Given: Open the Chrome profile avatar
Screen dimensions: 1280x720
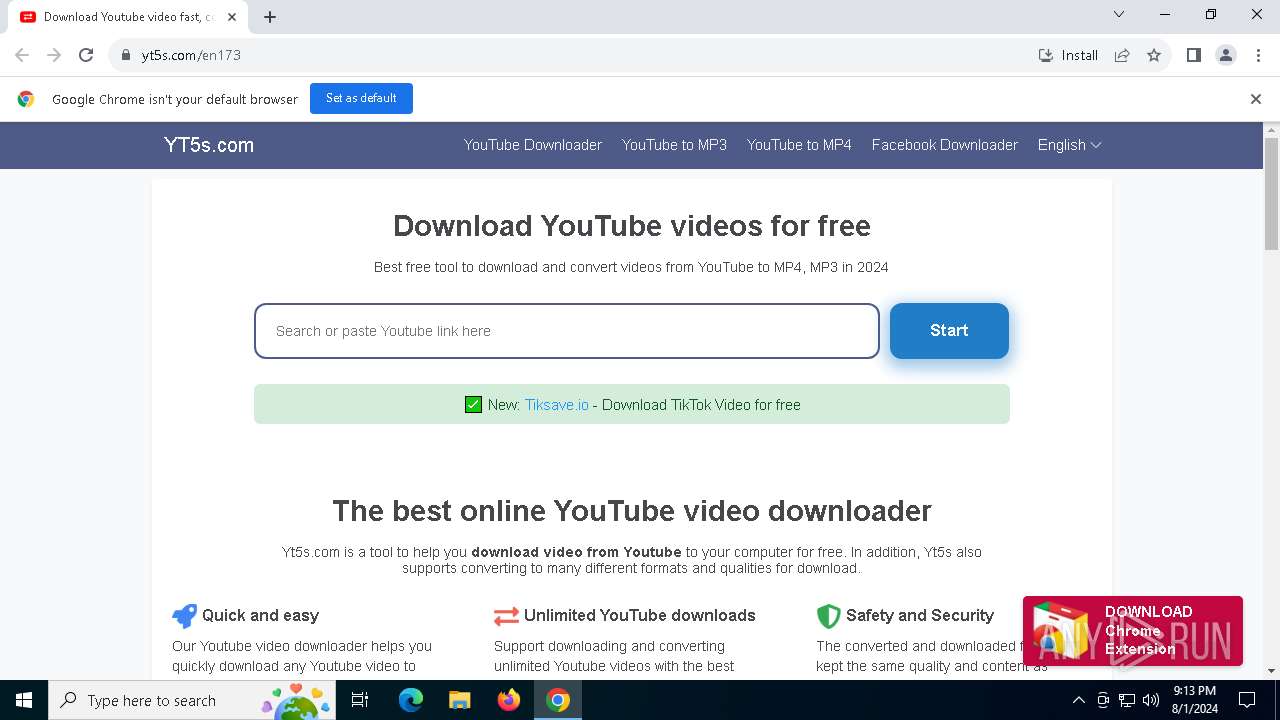Looking at the screenshot, I should click(x=1226, y=55).
